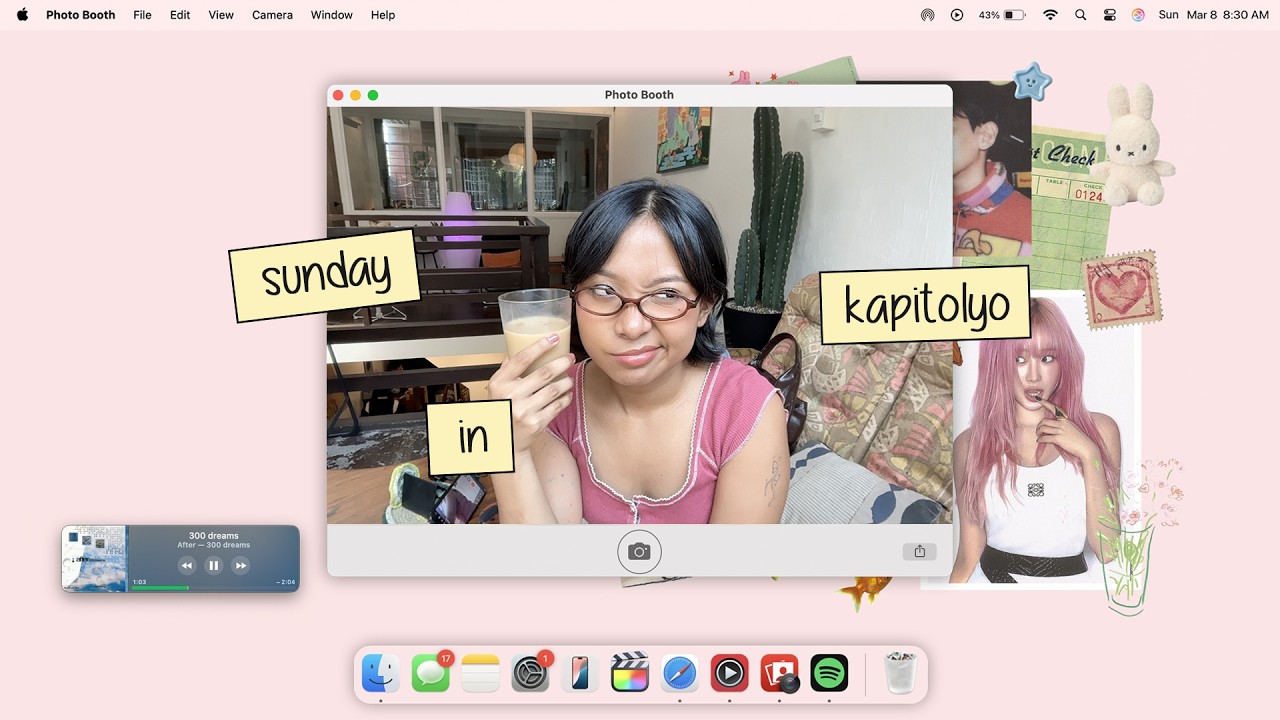Click the 300 dreams progress bar
Screen dimensions: 1280x720
213,587
